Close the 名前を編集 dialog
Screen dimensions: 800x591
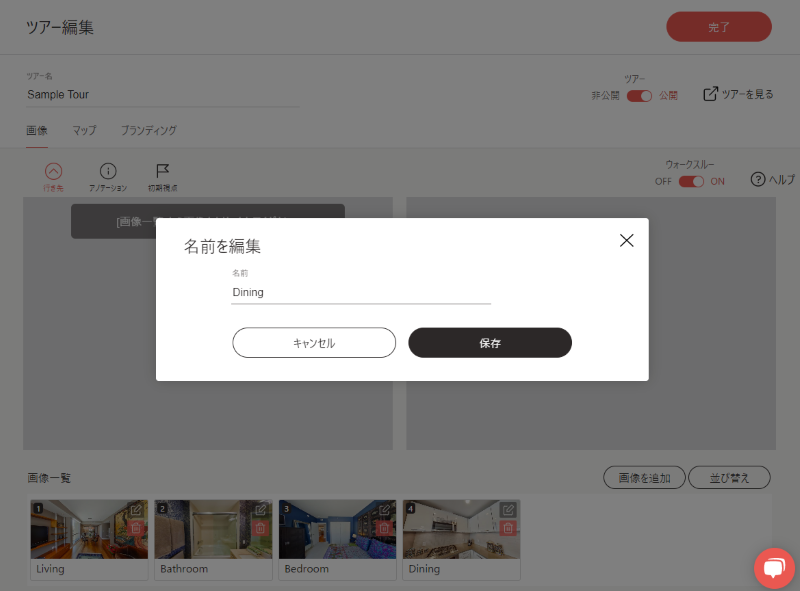coord(626,240)
